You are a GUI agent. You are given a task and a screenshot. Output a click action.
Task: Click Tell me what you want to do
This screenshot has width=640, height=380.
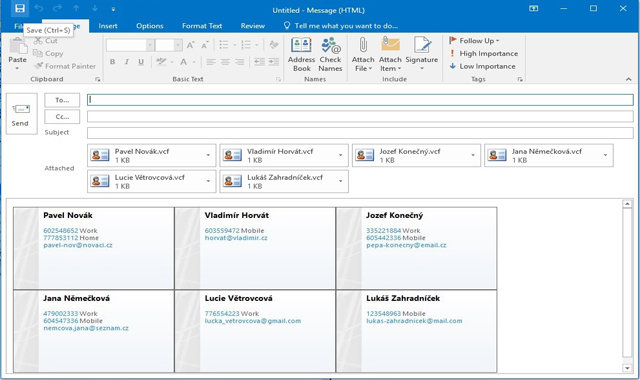click(x=341, y=26)
